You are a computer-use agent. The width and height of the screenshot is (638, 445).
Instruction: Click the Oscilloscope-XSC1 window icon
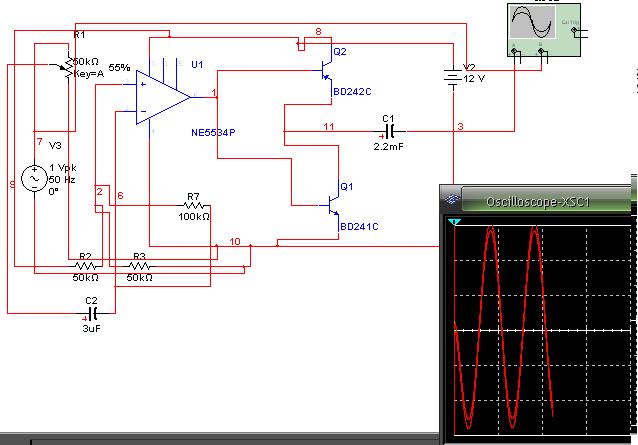pyautogui.click(x=452, y=199)
